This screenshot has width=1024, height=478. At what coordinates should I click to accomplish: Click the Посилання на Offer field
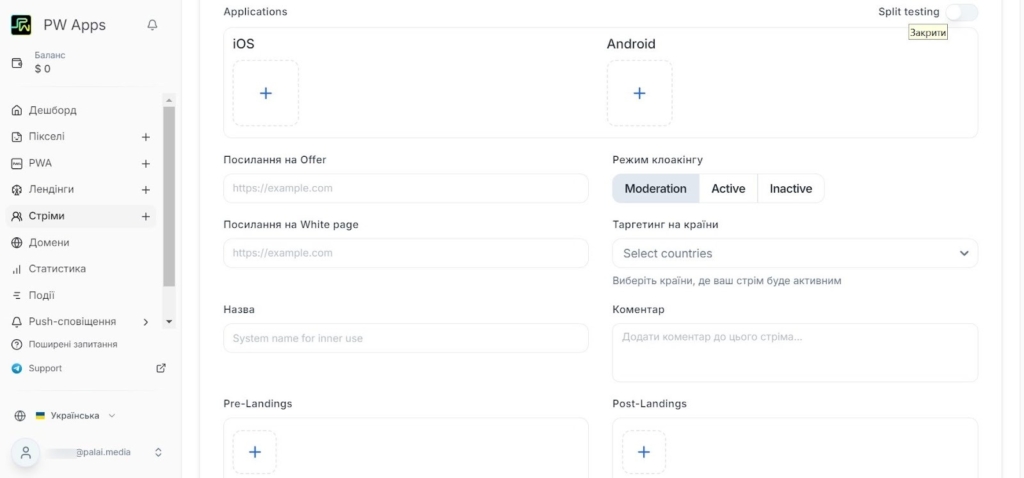coord(406,188)
